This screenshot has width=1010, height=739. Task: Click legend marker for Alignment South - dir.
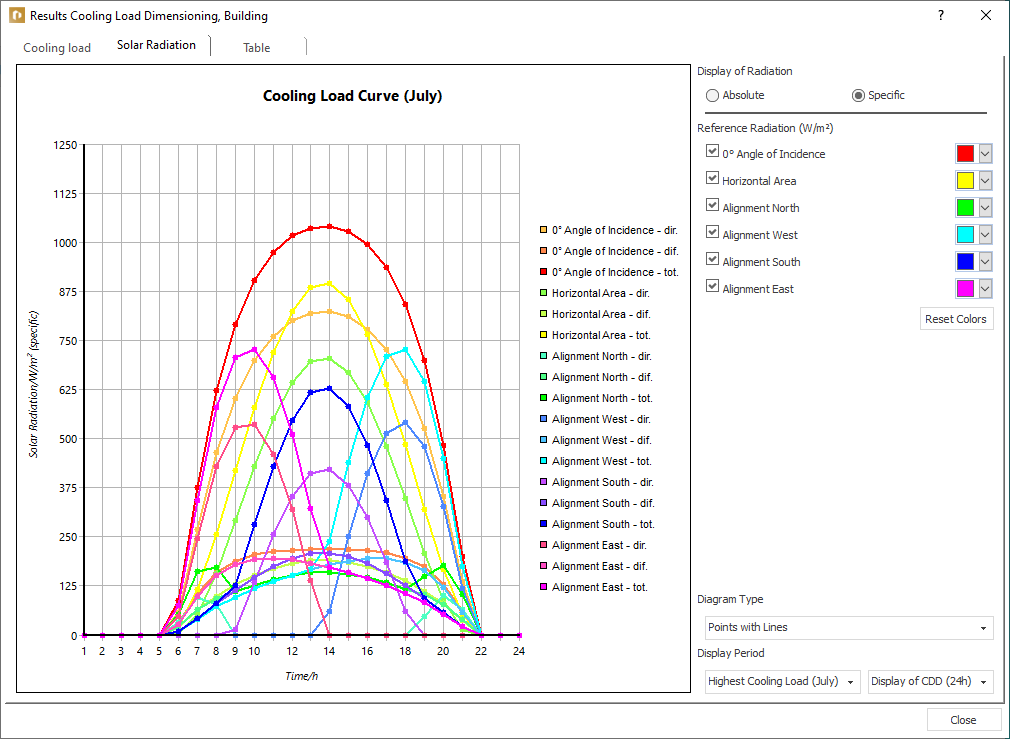click(x=543, y=482)
